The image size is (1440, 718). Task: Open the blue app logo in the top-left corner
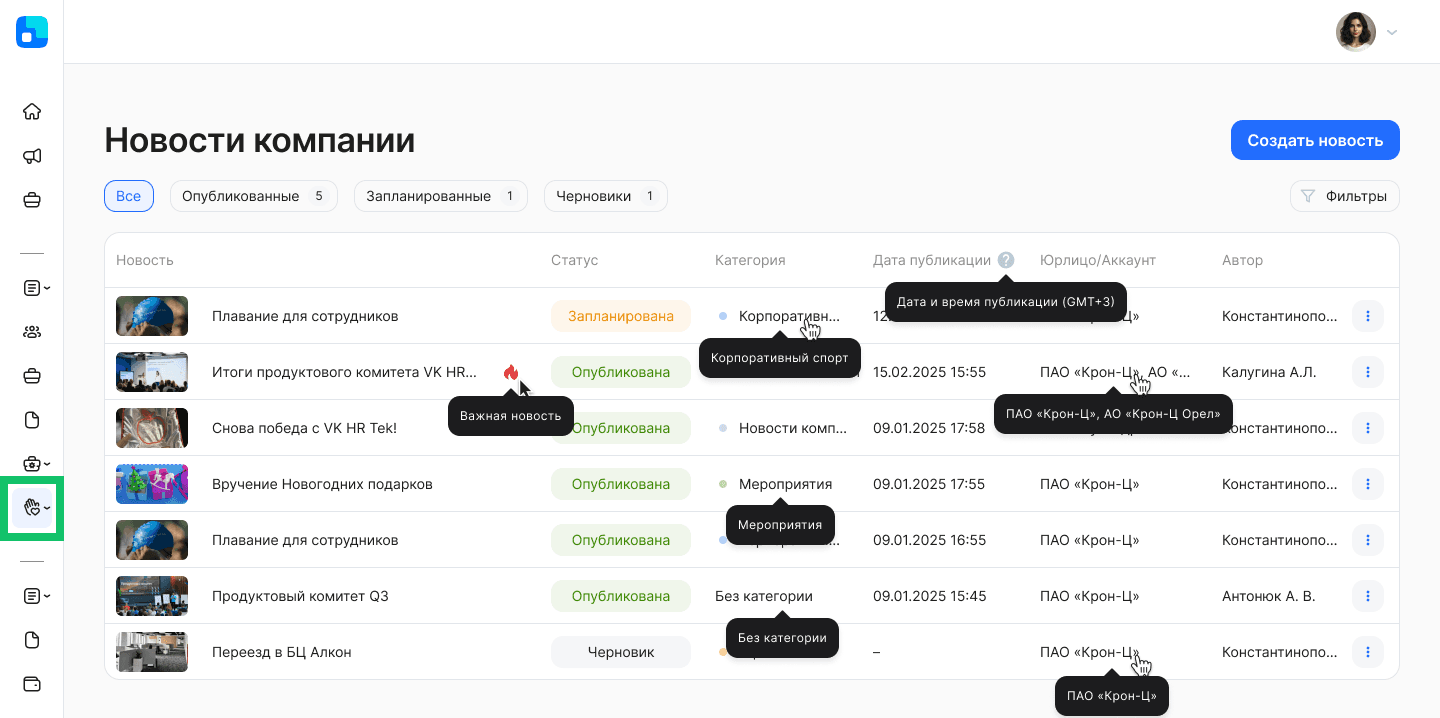tap(31, 31)
